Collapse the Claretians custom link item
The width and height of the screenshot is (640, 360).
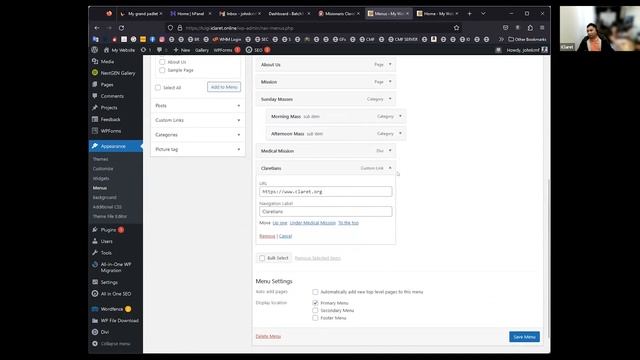point(390,168)
